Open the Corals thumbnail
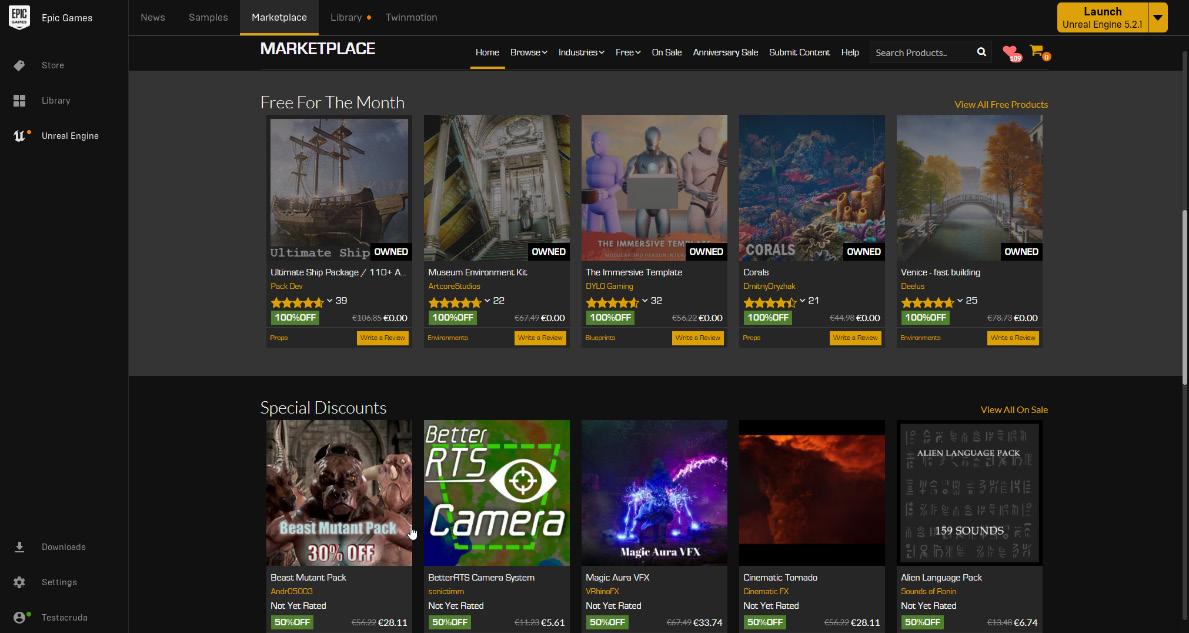The height and width of the screenshot is (633, 1189). click(x=812, y=188)
